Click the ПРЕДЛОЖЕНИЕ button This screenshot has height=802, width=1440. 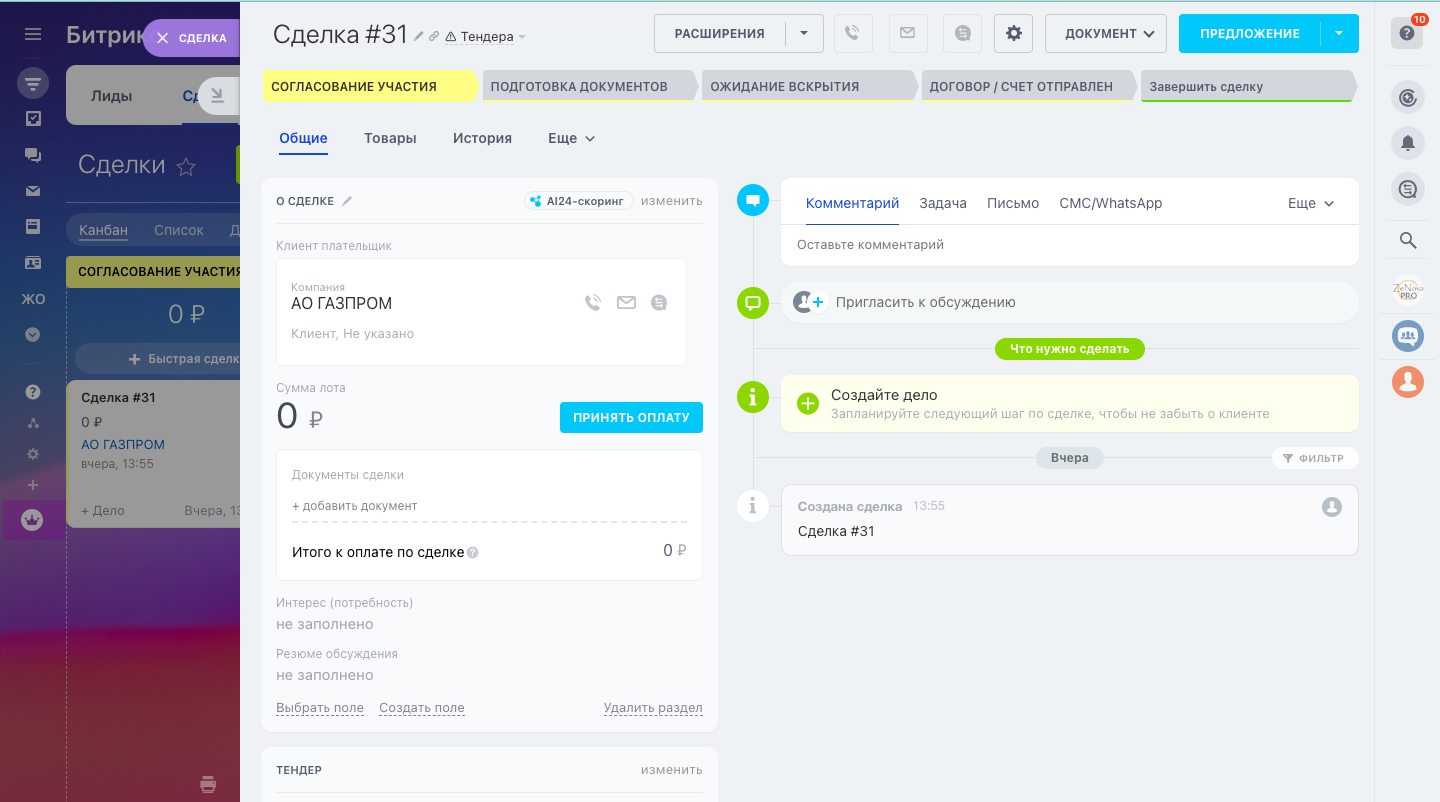tap(1250, 33)
